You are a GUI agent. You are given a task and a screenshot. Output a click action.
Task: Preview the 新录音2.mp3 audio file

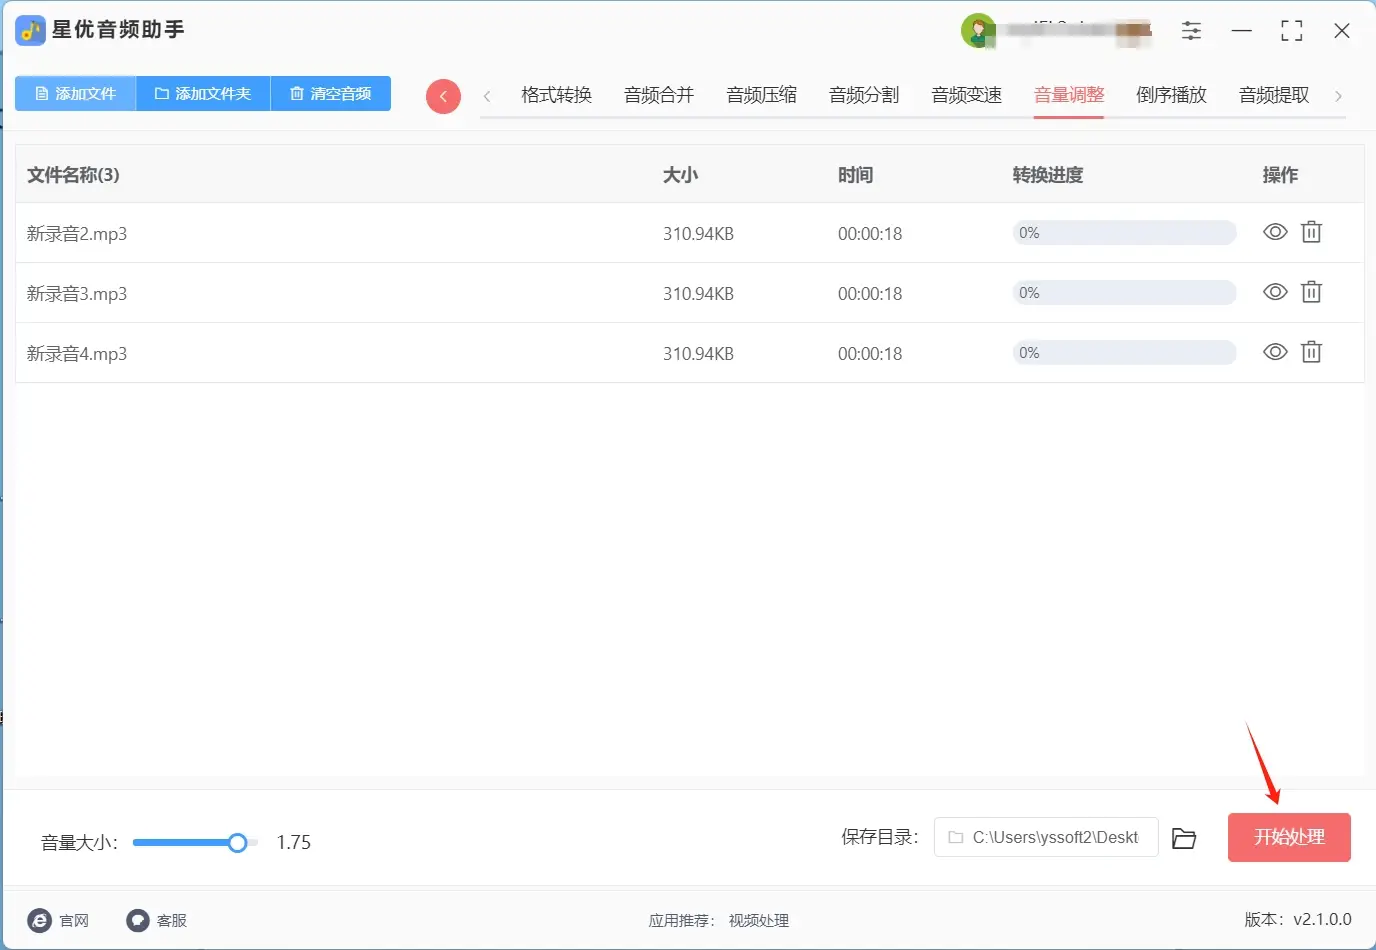(x=1275, y=232)
